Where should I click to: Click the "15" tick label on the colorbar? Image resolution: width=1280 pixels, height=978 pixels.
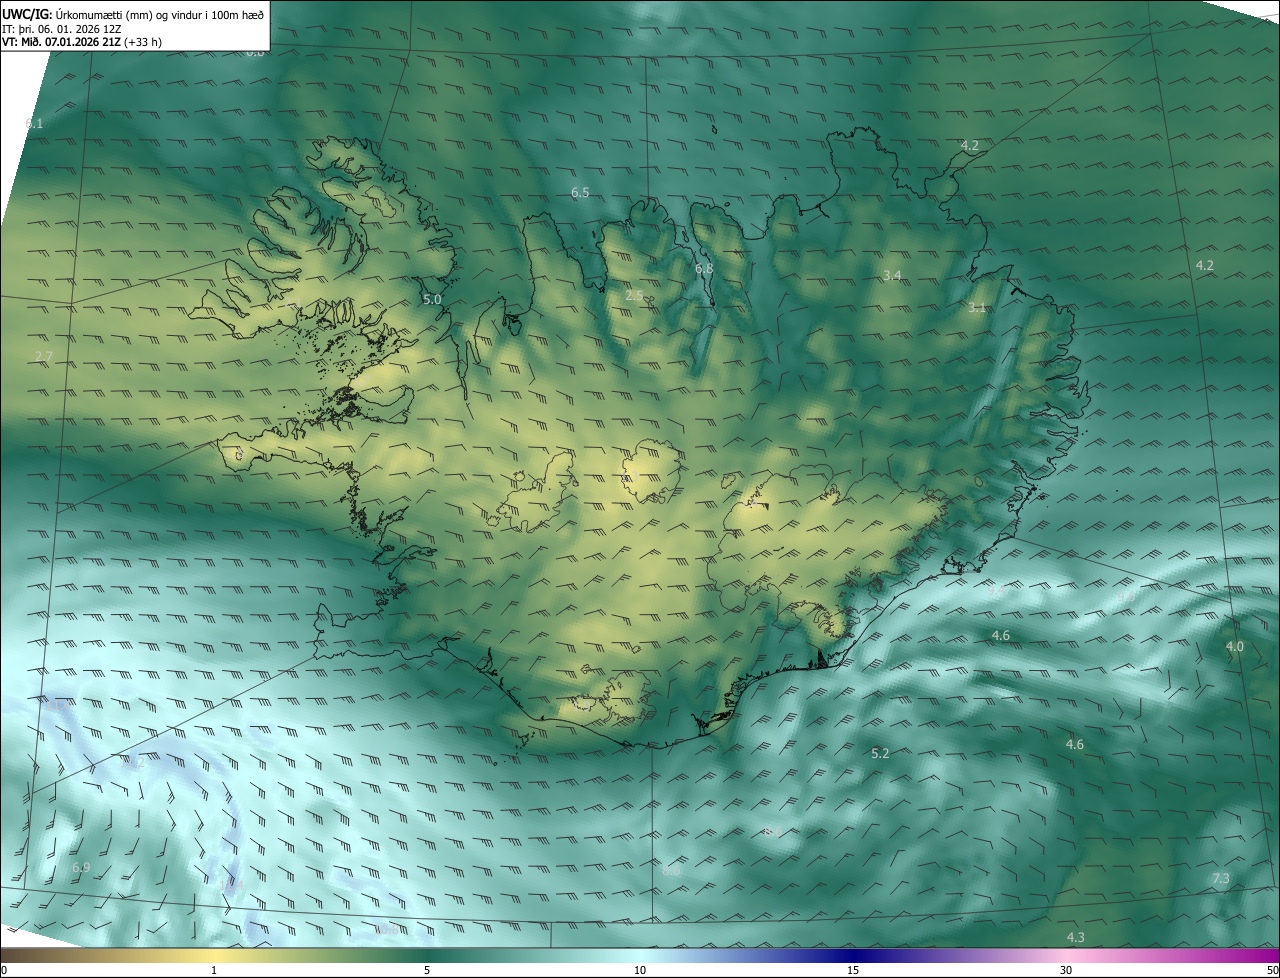[x=853, y=970]
